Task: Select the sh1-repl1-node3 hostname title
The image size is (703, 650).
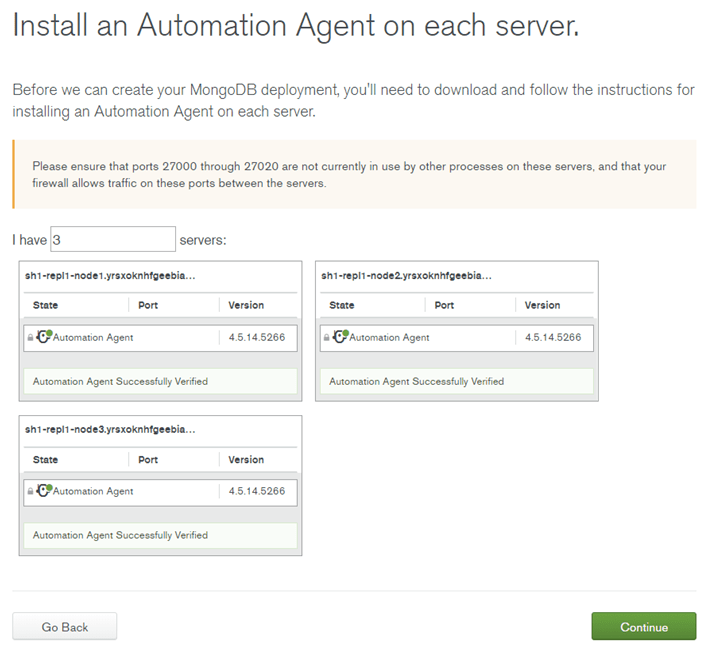Action: pyautogui.click(x=110, y=429)
